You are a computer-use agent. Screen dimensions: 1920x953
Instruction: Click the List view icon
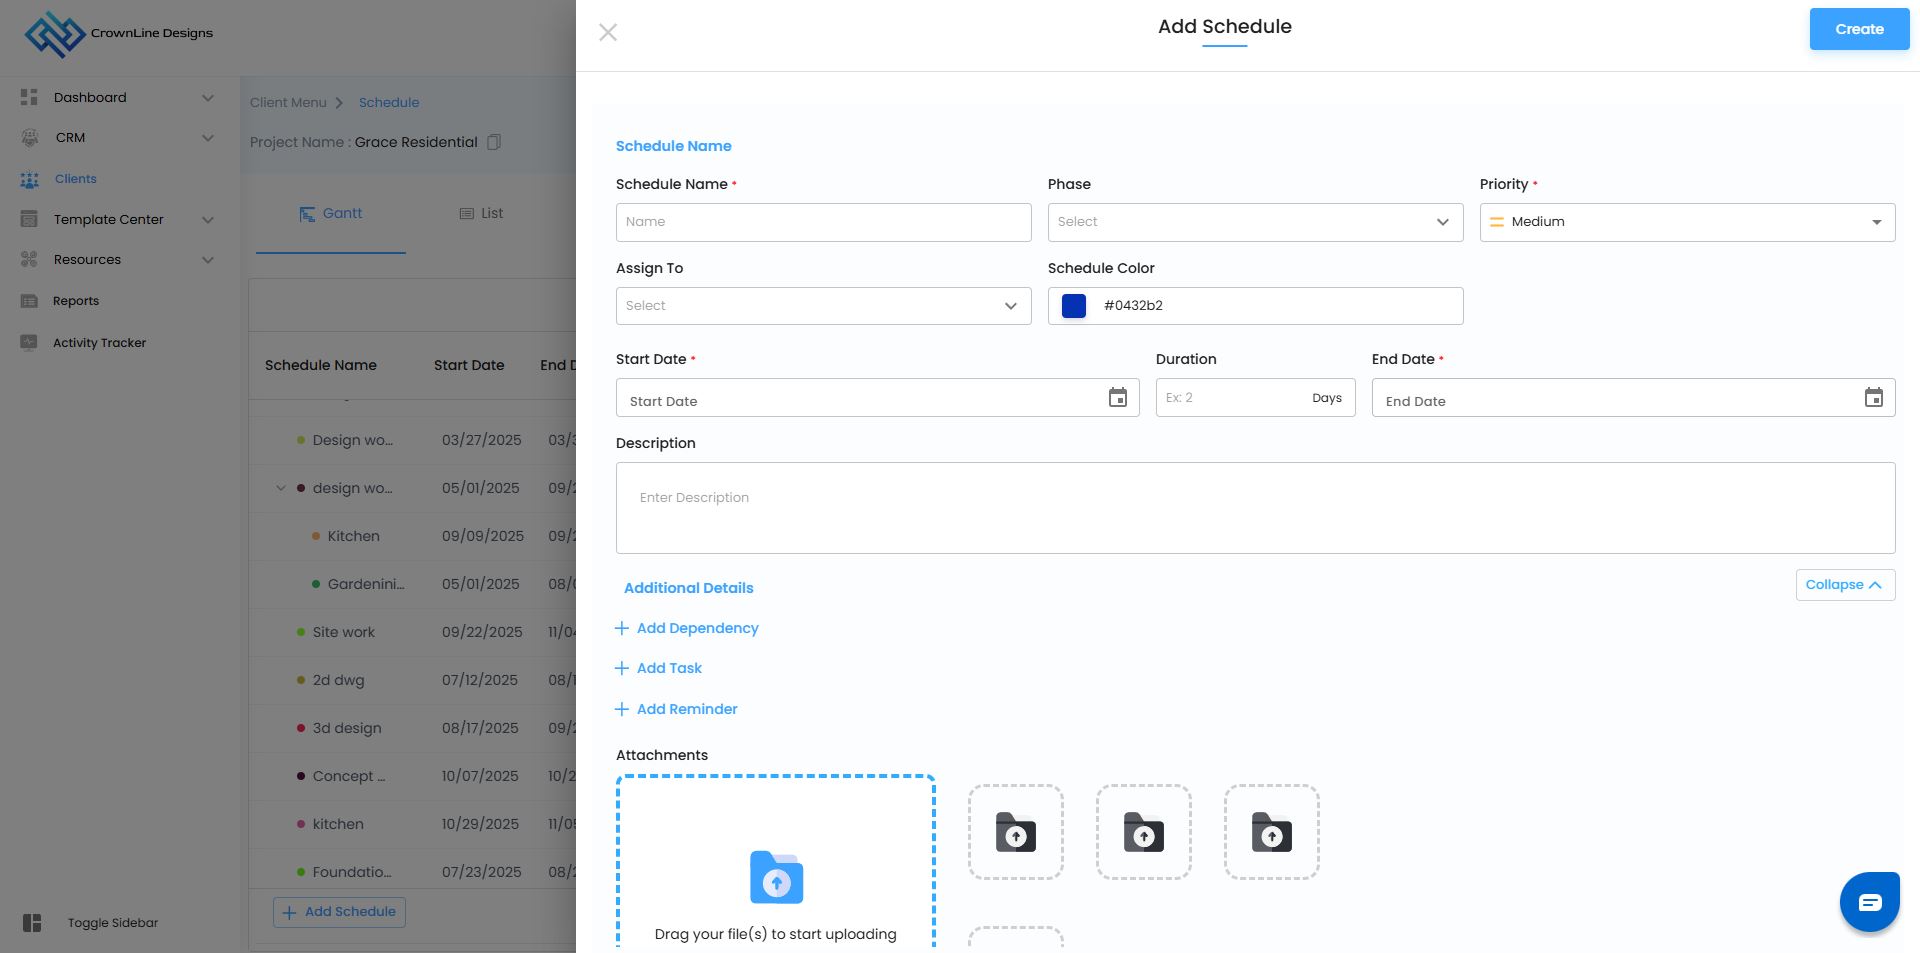coord(466,214)
